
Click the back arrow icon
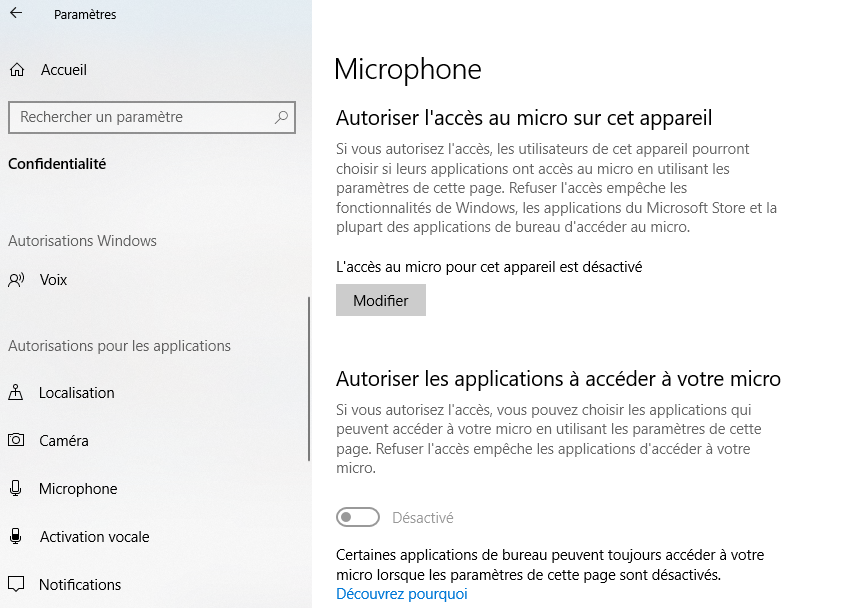coord(16,13)
